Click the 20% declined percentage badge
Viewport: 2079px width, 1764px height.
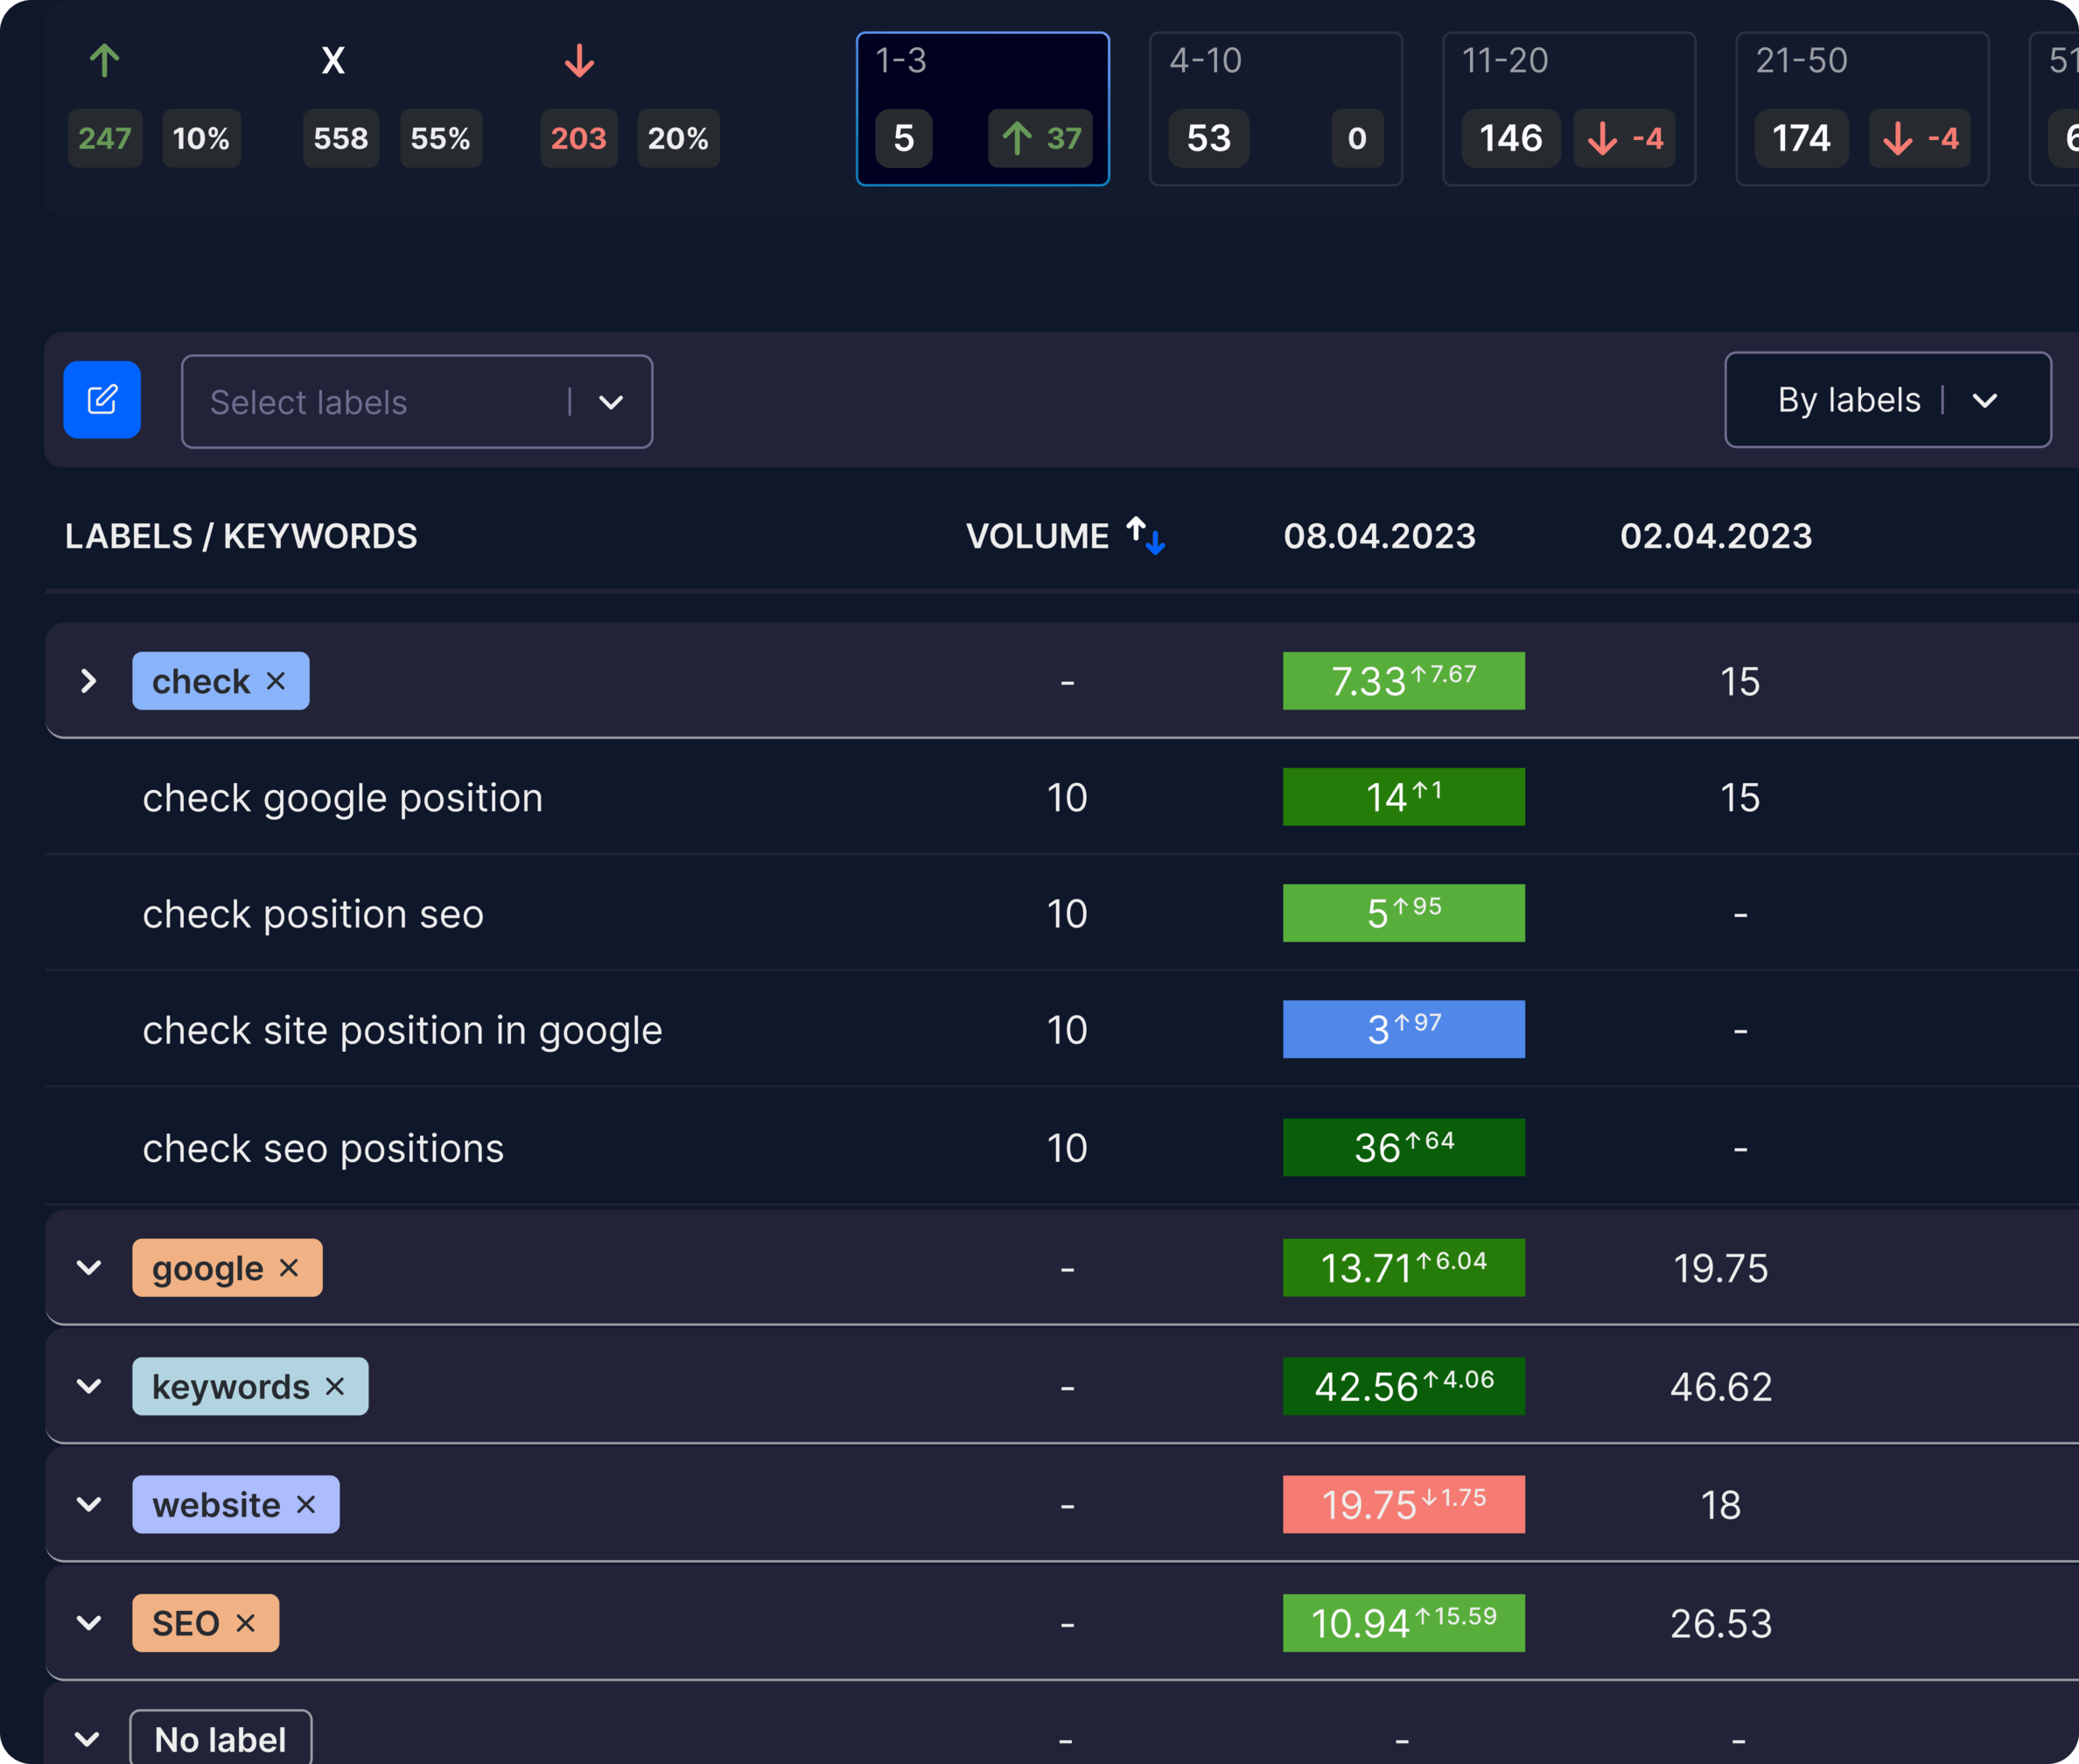coord(678,138)
